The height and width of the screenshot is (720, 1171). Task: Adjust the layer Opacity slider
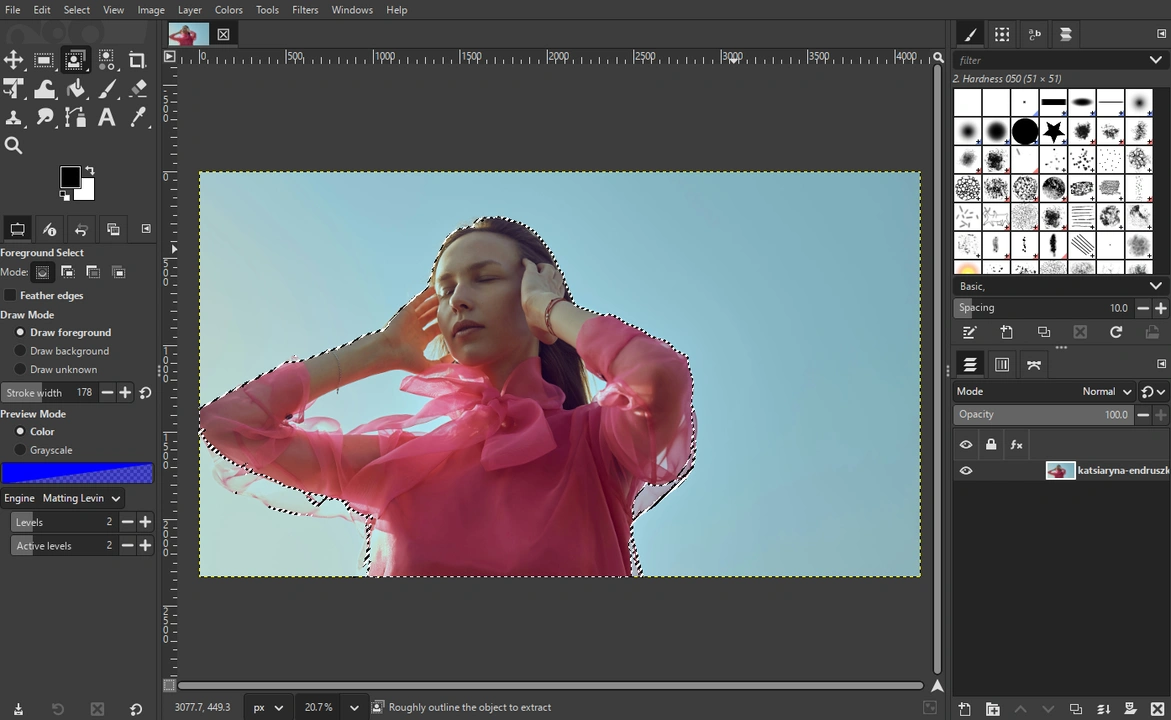coord(1043,415)
